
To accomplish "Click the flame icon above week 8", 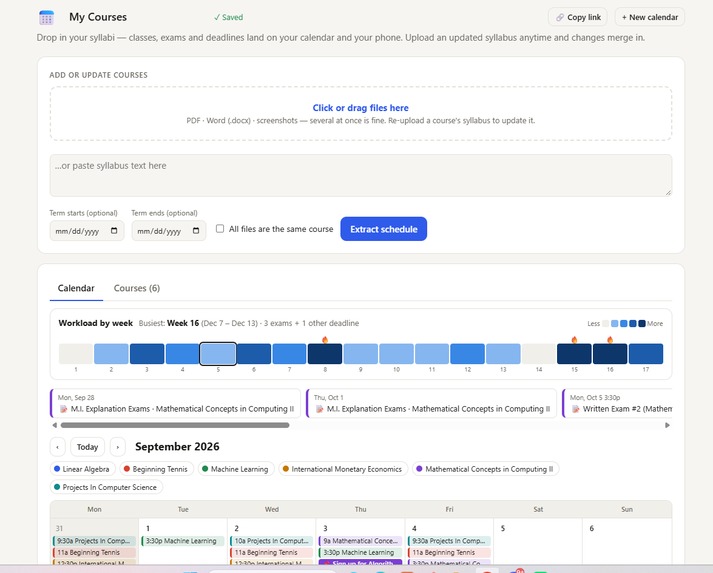I will point(325,339).
